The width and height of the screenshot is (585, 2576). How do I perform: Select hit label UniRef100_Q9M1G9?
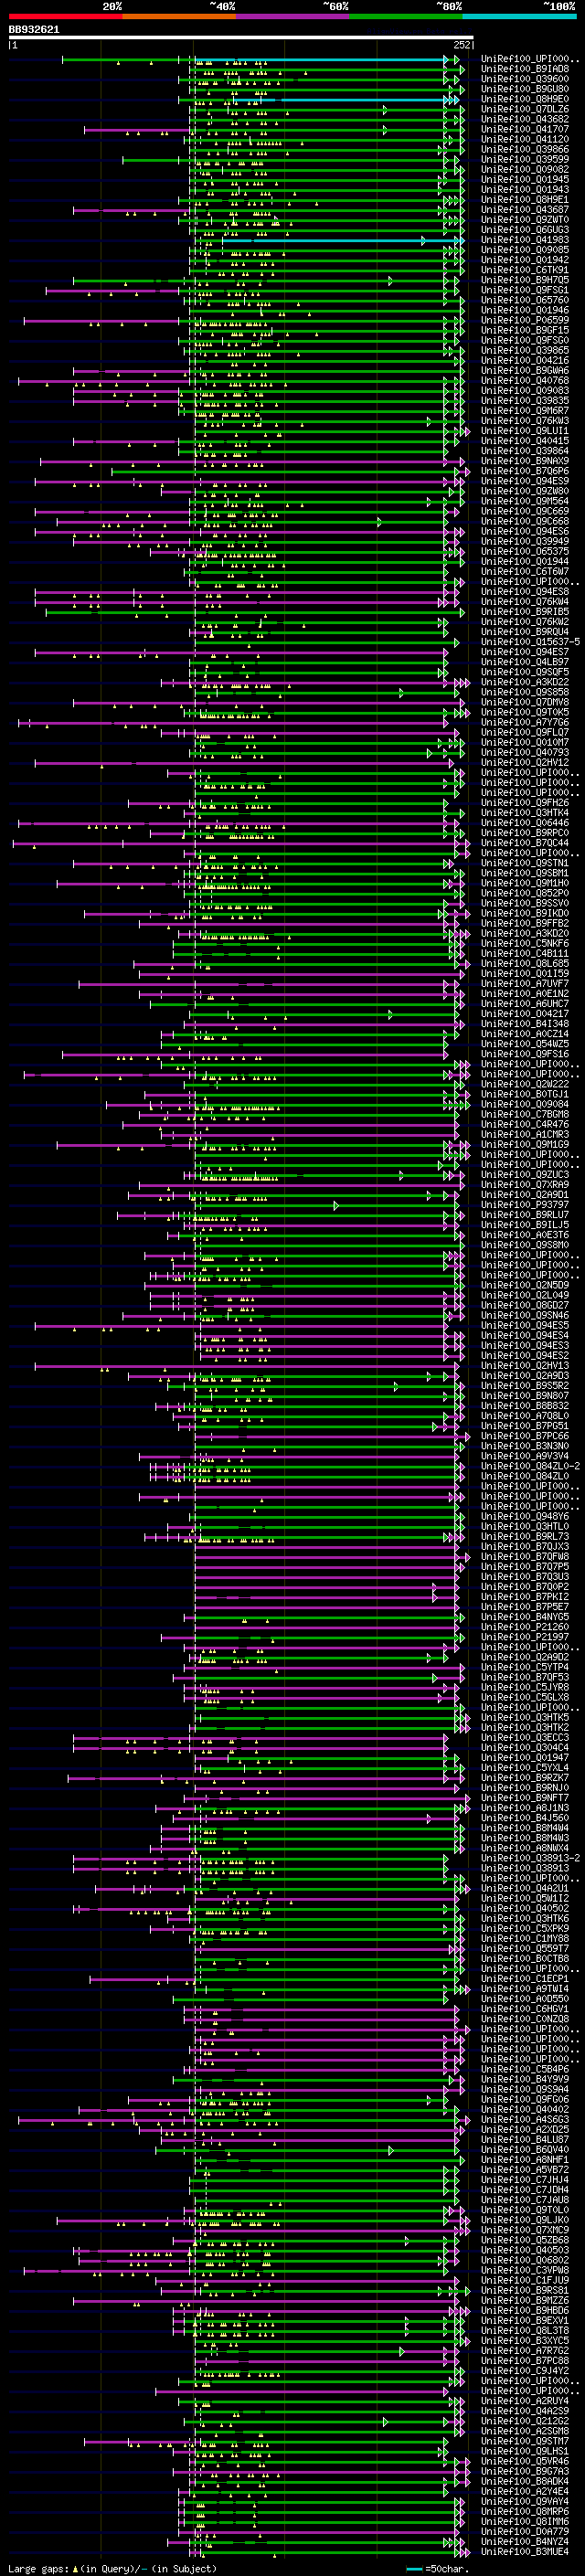point(525,1144)
